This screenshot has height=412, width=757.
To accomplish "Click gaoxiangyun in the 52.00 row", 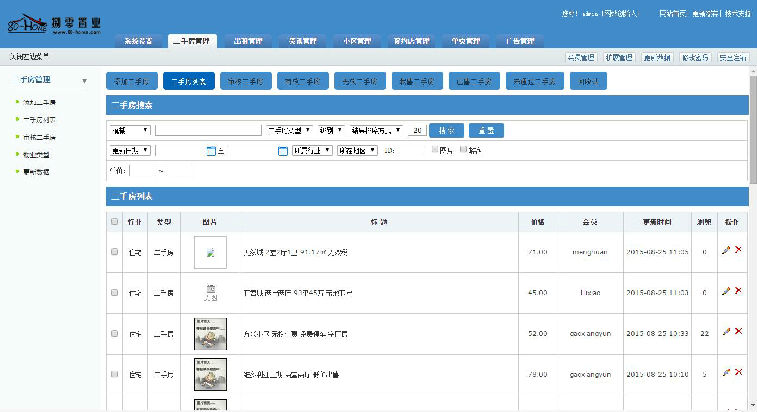I will [x=590, y=334].
